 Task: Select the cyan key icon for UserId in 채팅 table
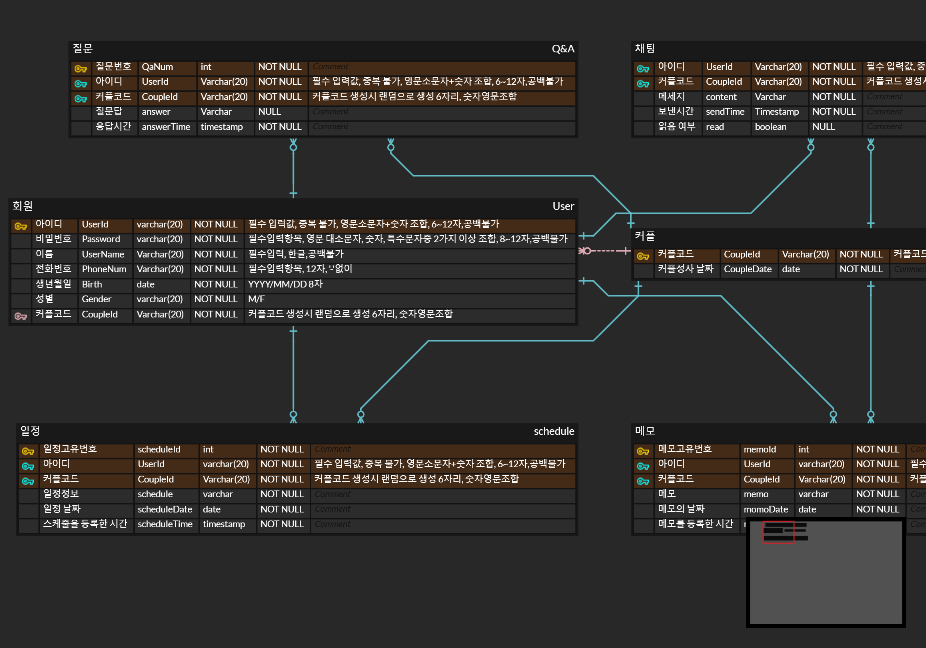(643, 69)
